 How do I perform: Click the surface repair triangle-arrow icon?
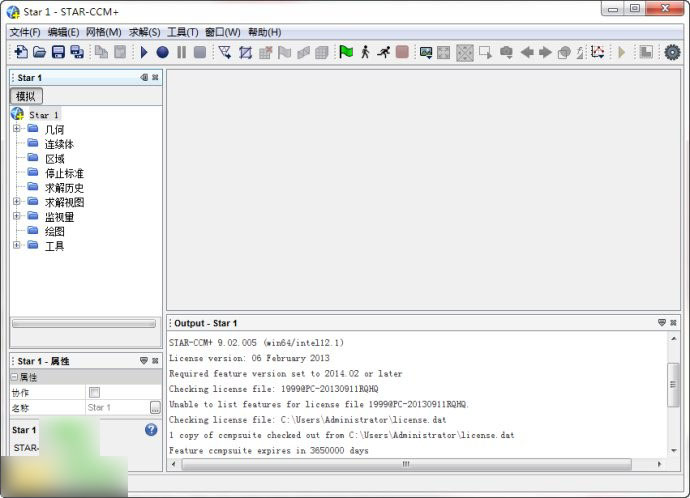point(225,52)
